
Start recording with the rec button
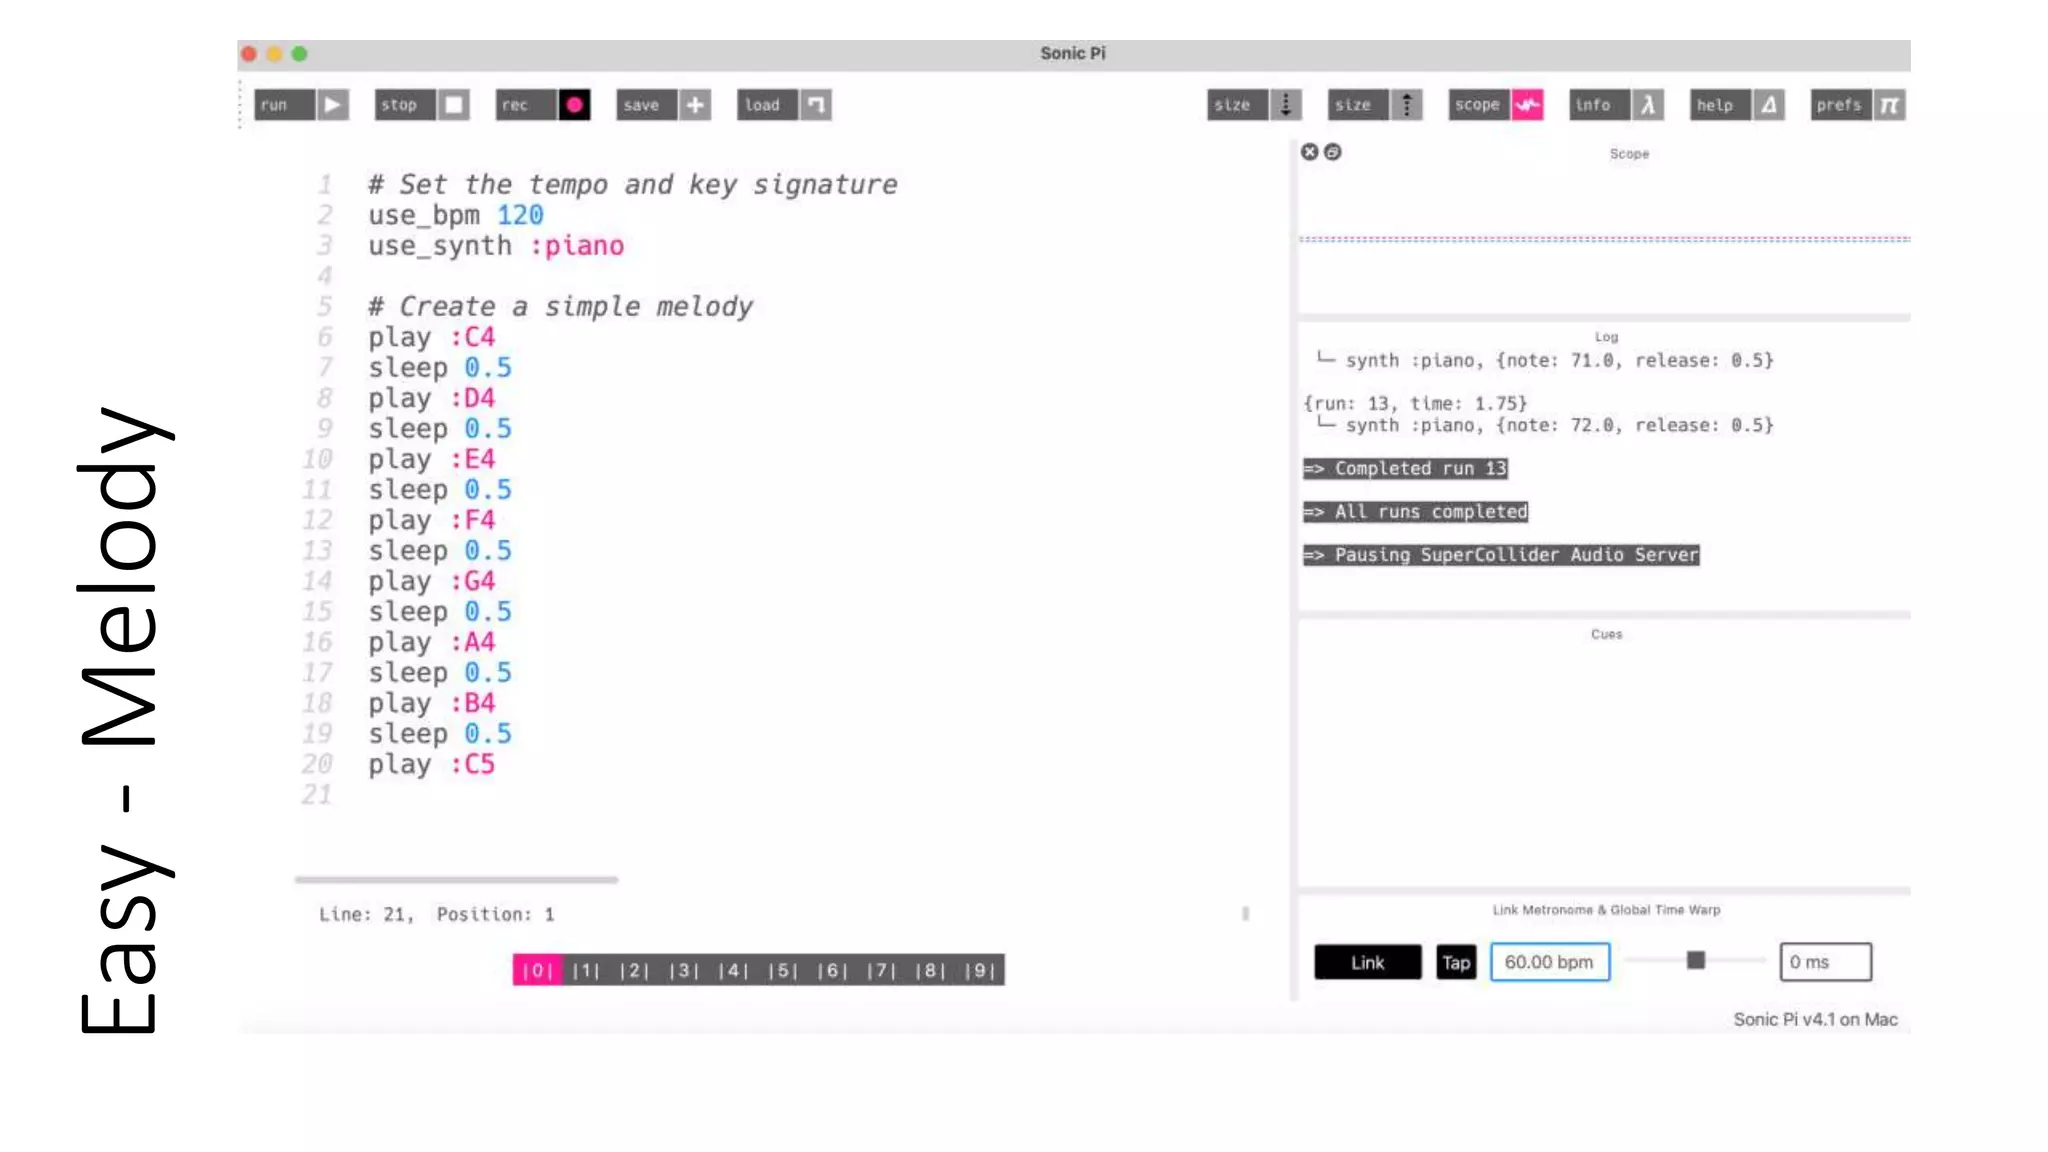click(574, 104)
